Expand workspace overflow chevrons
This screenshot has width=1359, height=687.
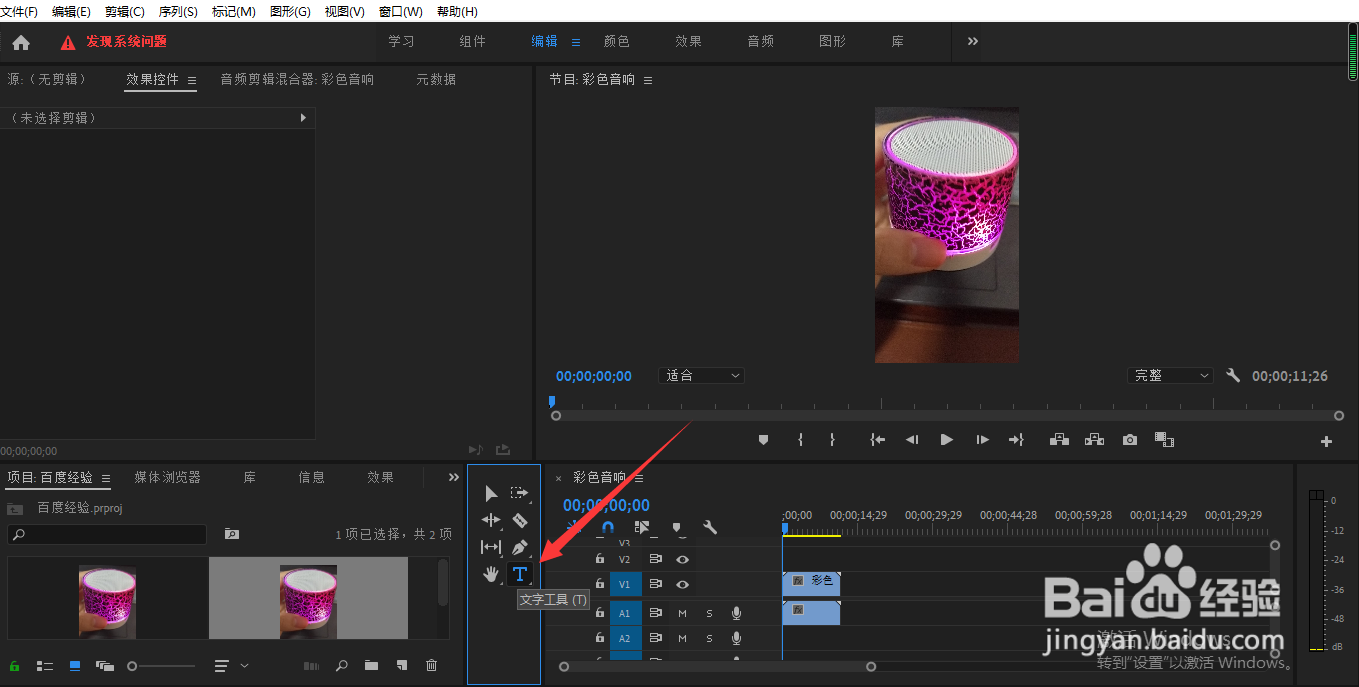pos(972,41)
